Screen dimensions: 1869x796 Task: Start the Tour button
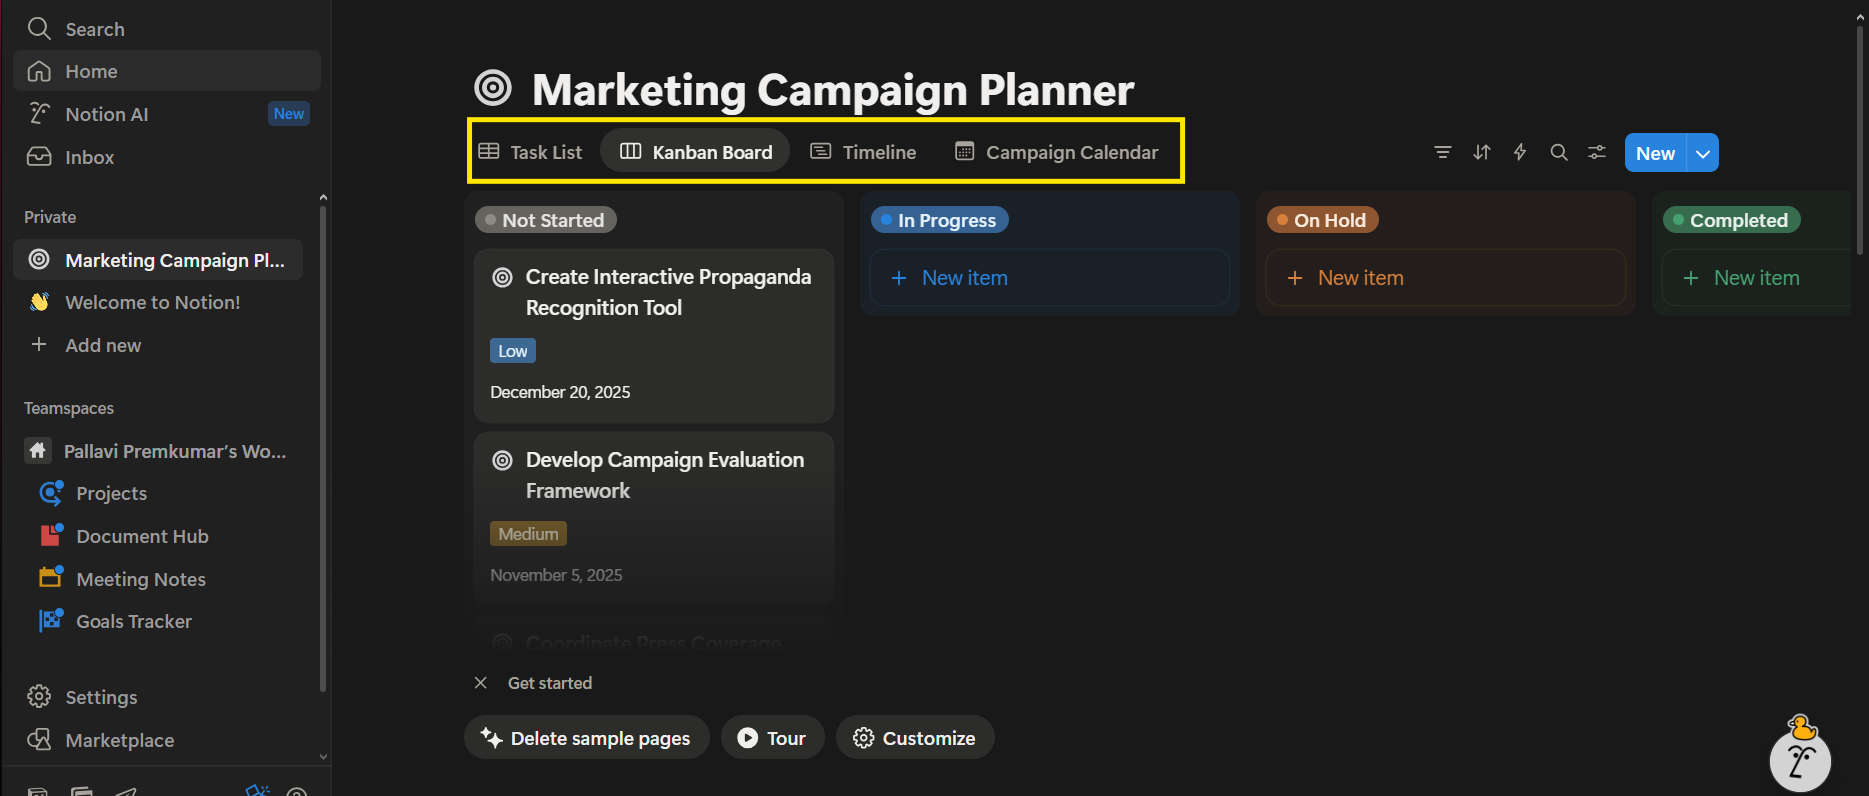click(x=772, y=738)
